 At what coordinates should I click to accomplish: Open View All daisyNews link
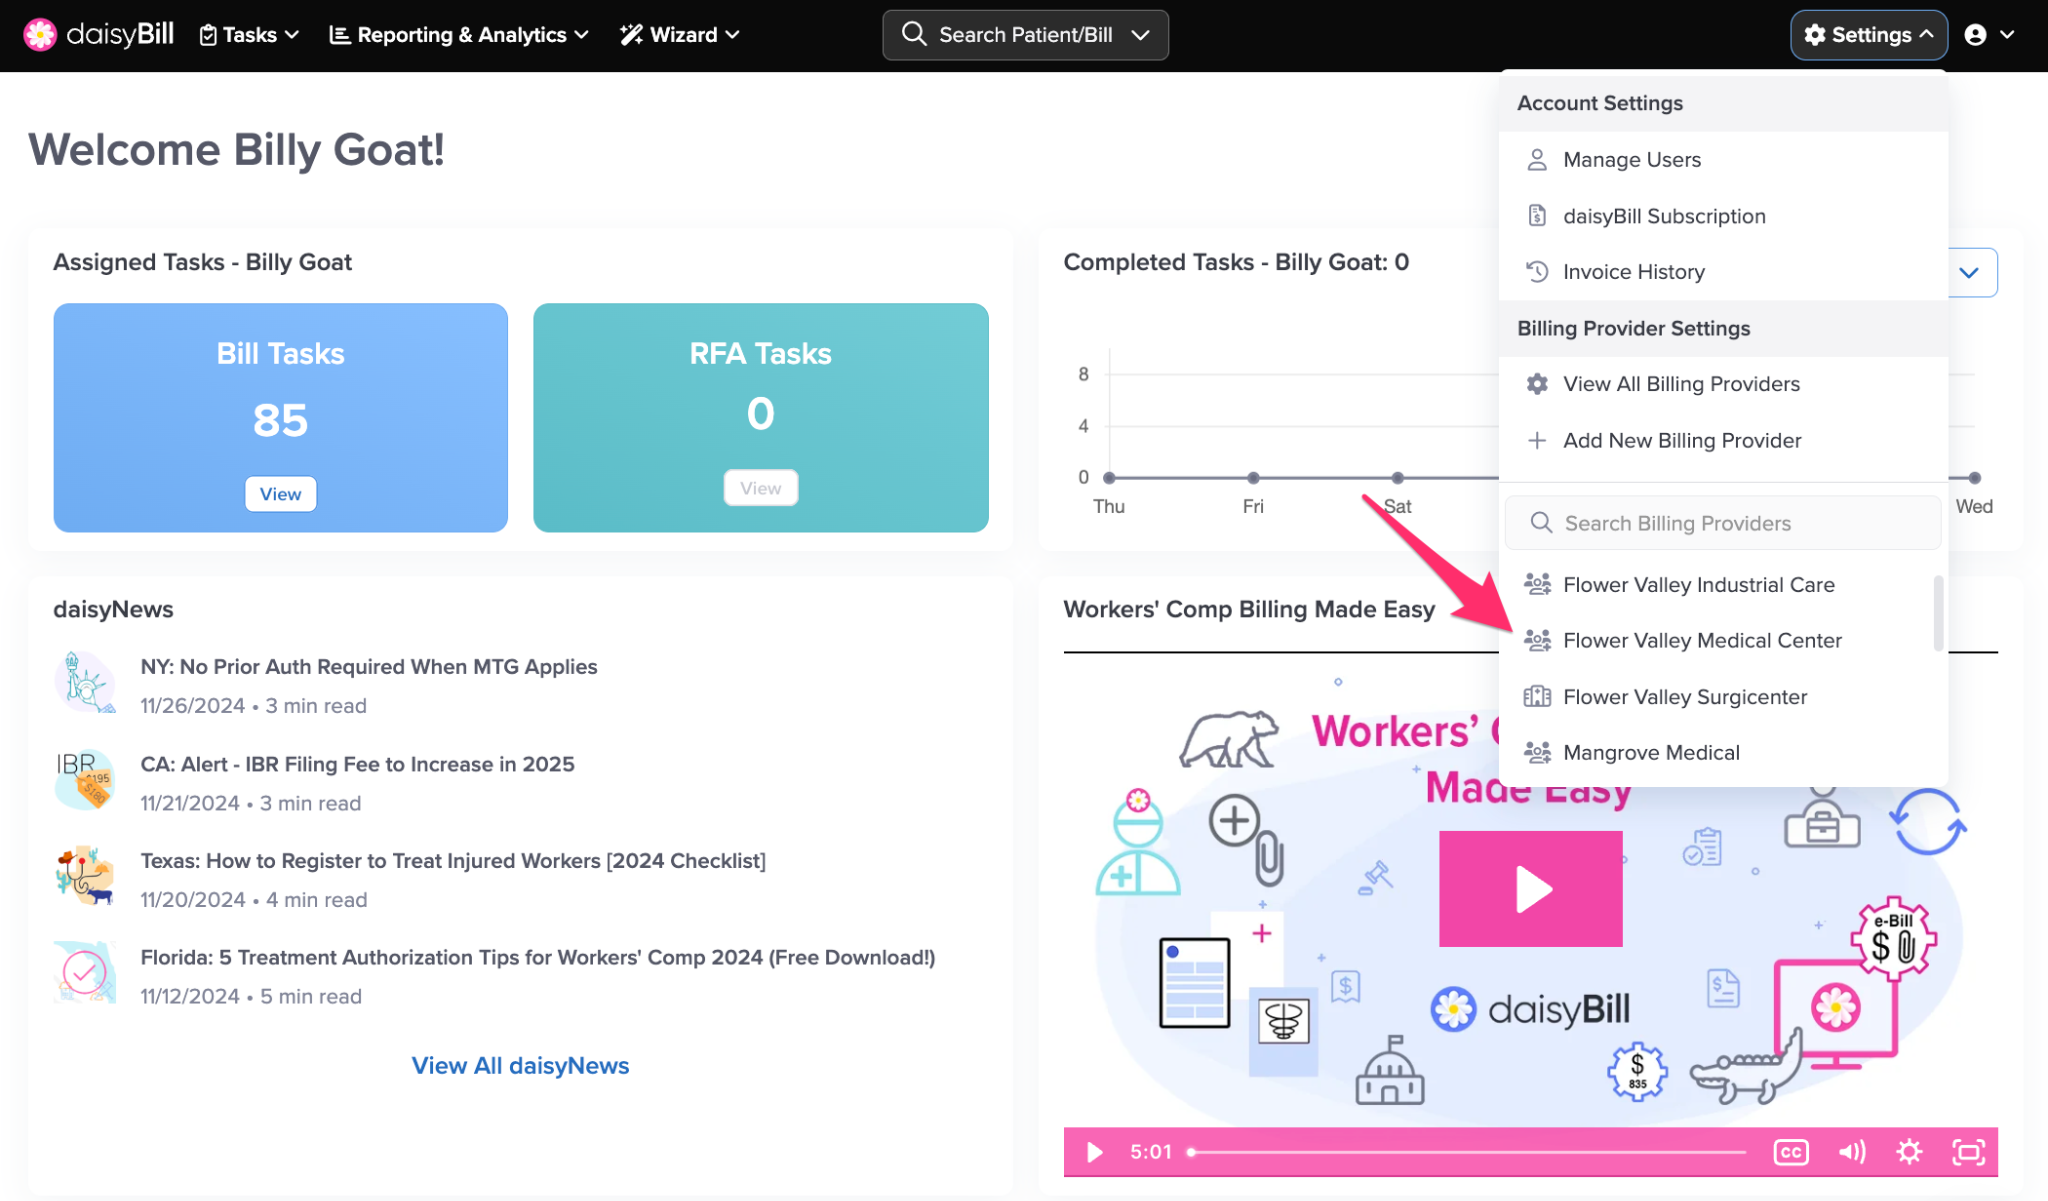coord(520,1066)
